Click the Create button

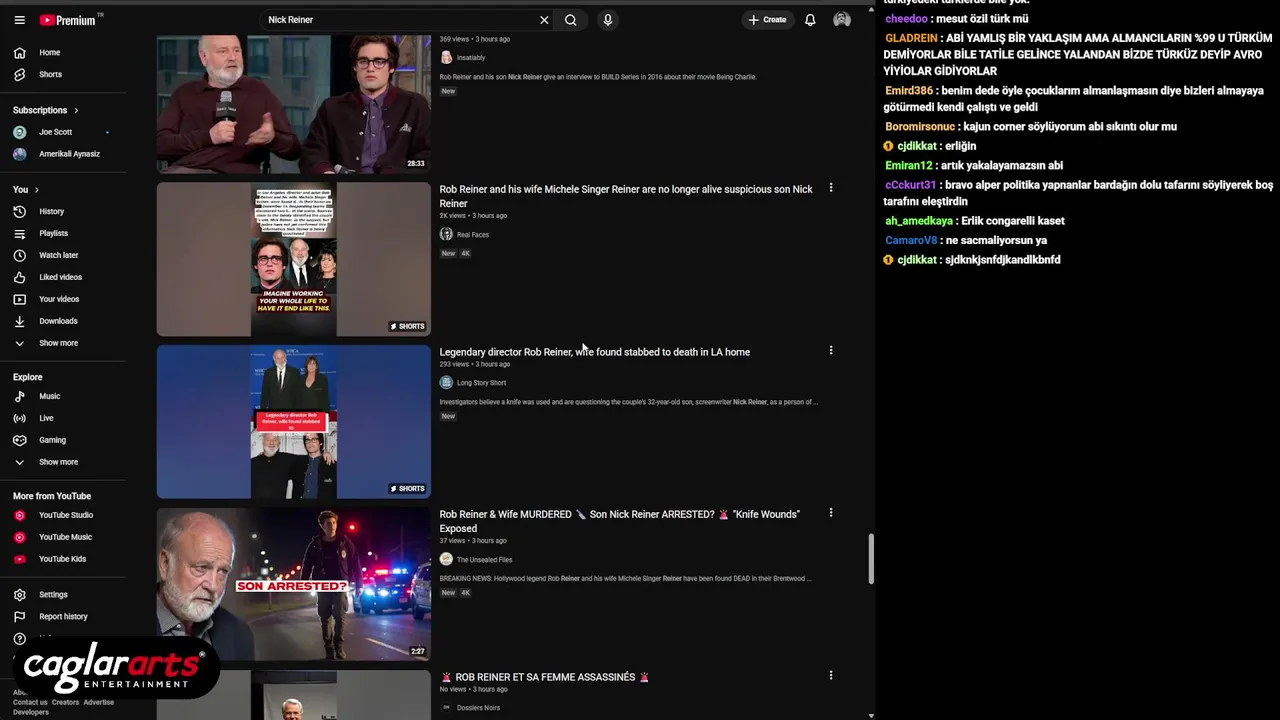point(767,20)
